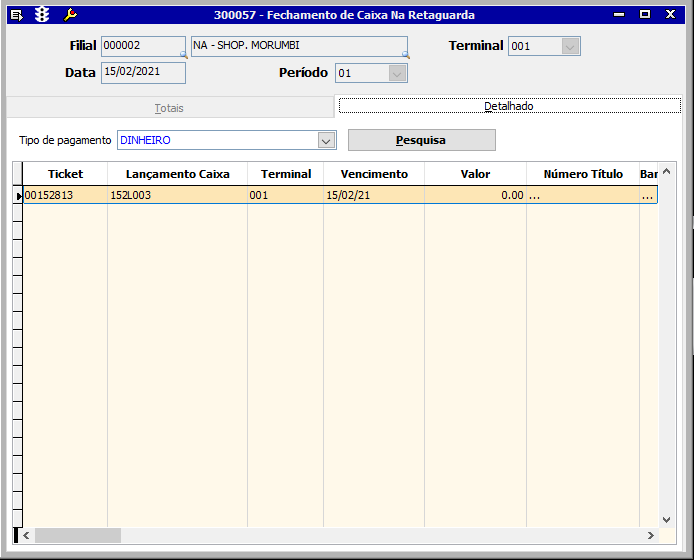Click the Vencimento column header

click(x=374, y=174)
